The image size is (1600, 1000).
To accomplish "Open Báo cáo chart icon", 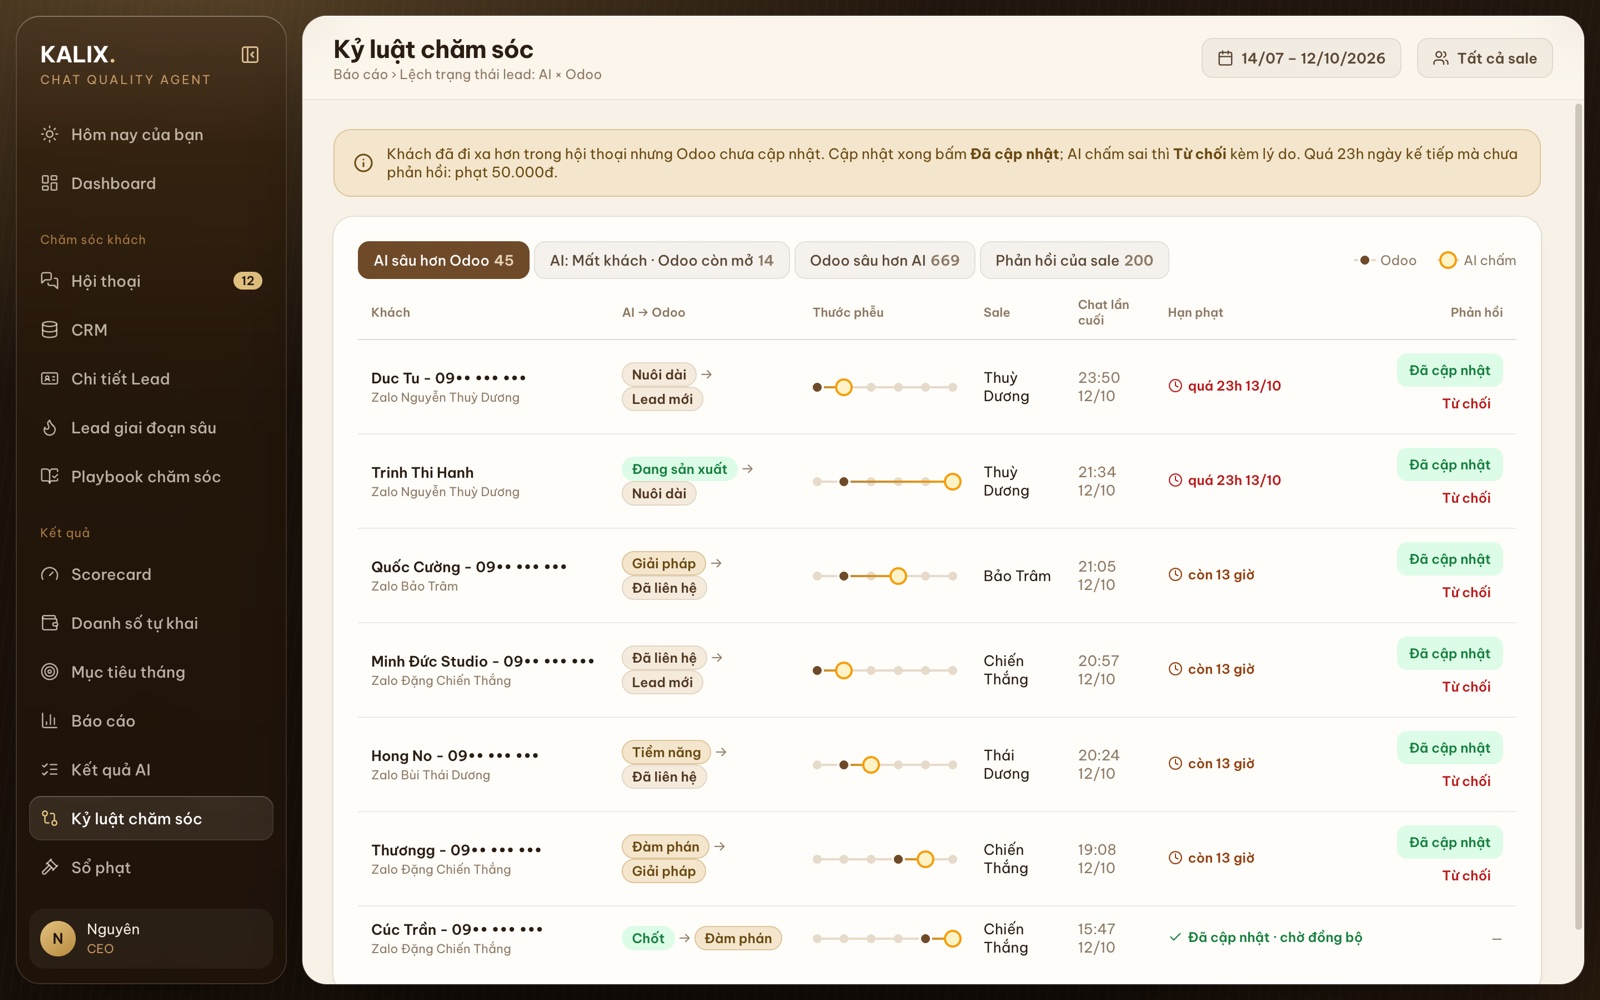I will [49, 721].
